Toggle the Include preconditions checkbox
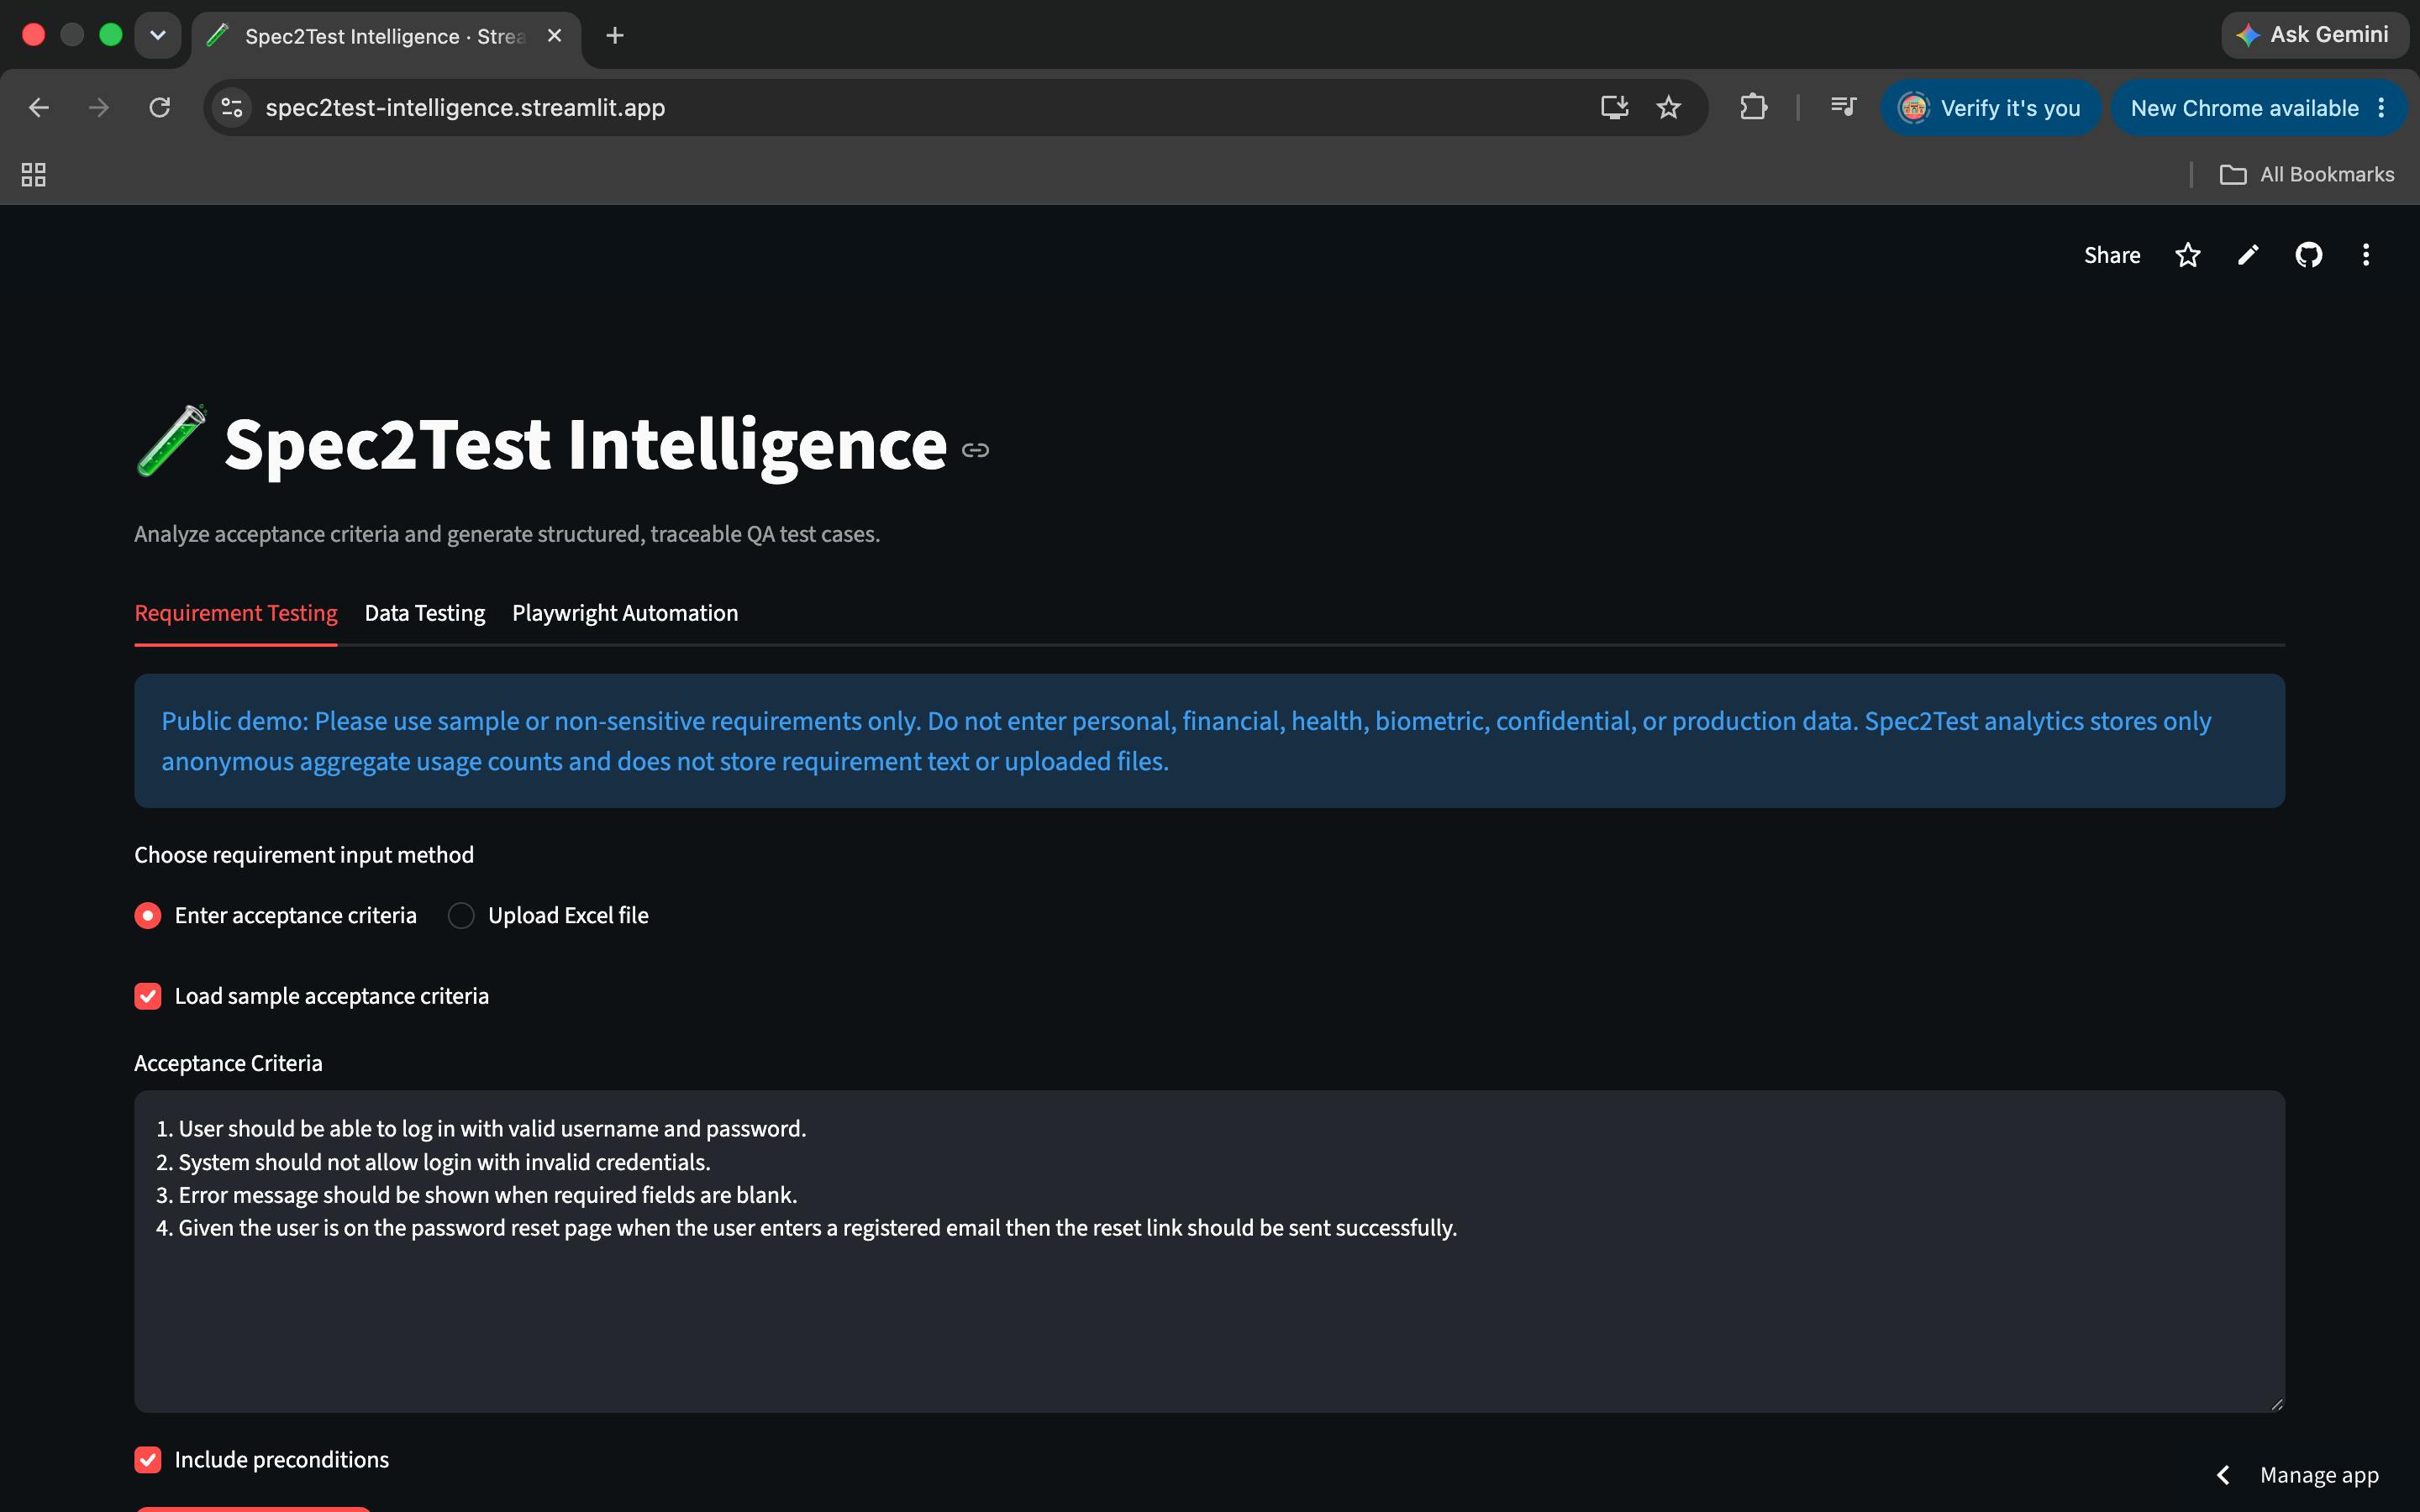 point(148,1460)
